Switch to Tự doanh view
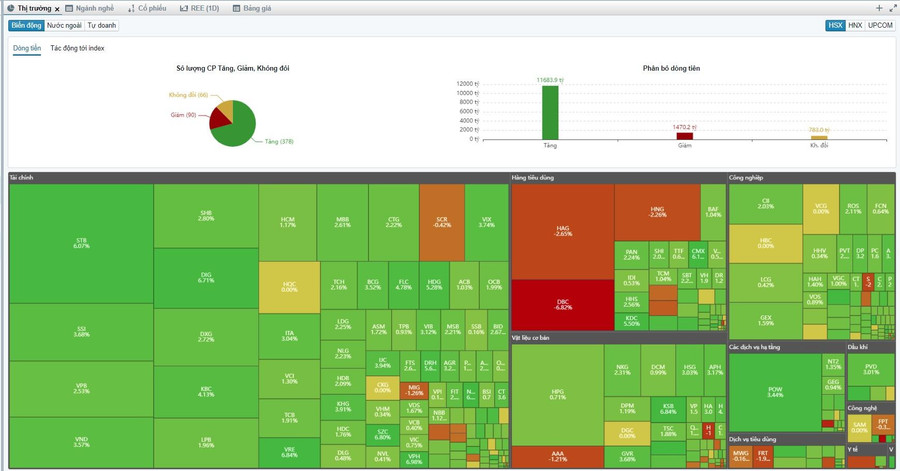The height and width of the screenshot is (471, 900). 102,25
